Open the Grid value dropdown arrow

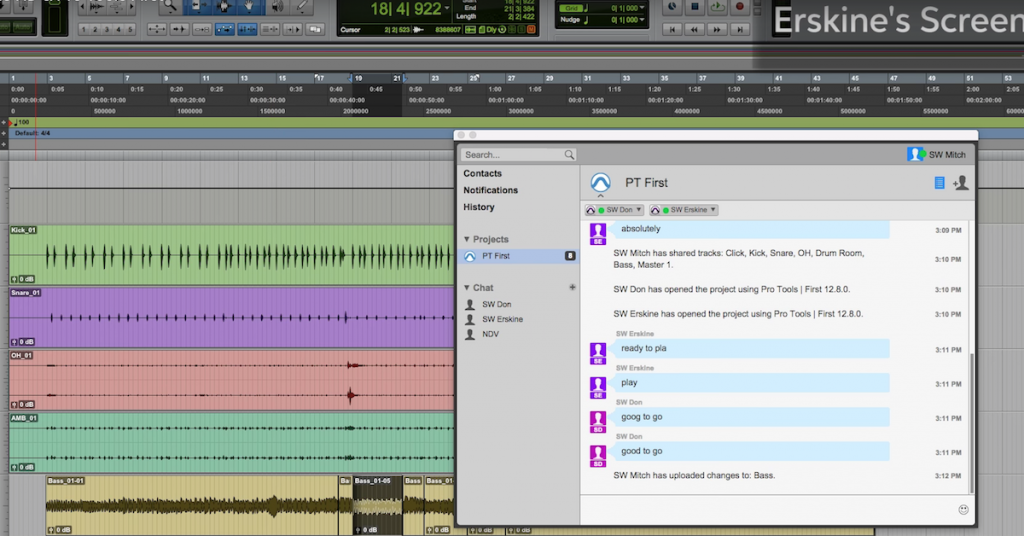[x=642, y=8]
